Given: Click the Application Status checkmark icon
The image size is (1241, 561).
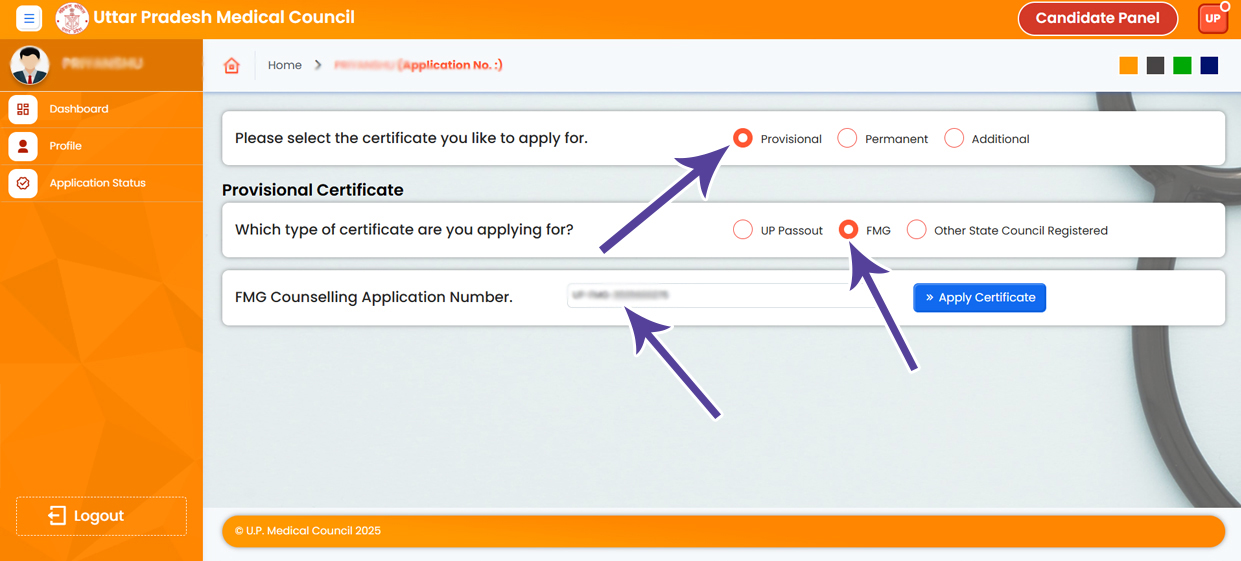Looking at the screenshot, I should point(23,183).
